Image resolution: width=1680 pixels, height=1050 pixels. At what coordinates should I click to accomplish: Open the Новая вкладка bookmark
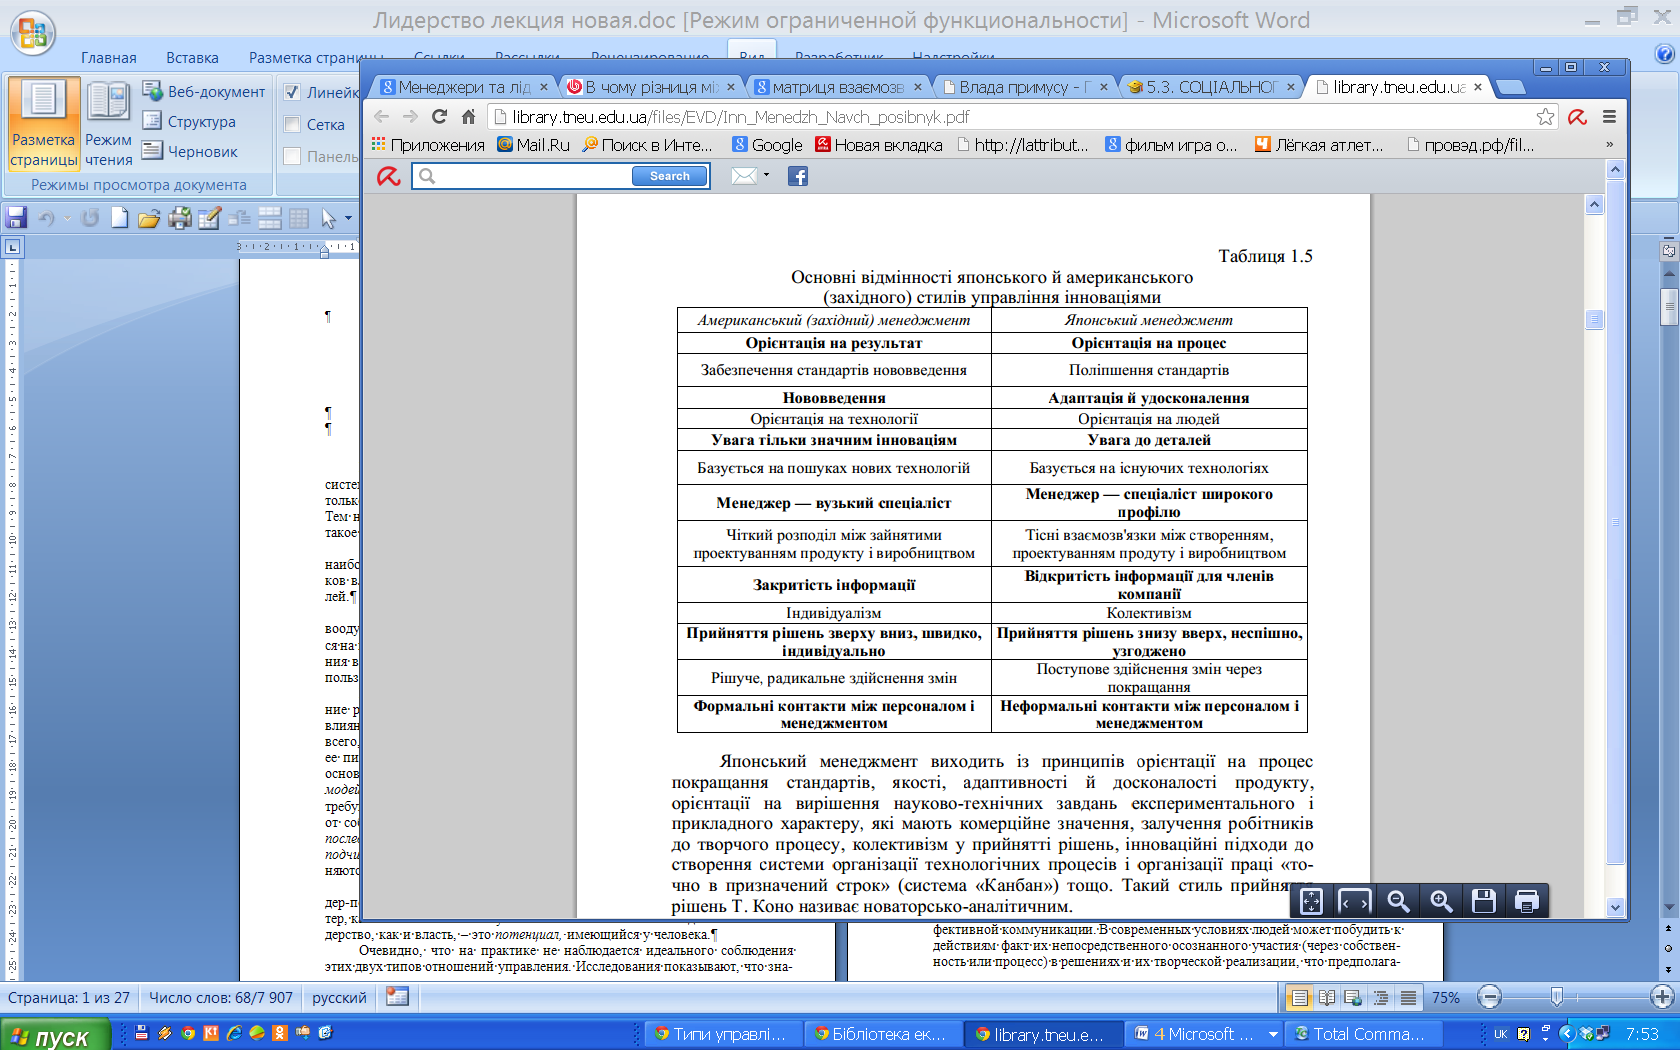(x=879, y=145)
